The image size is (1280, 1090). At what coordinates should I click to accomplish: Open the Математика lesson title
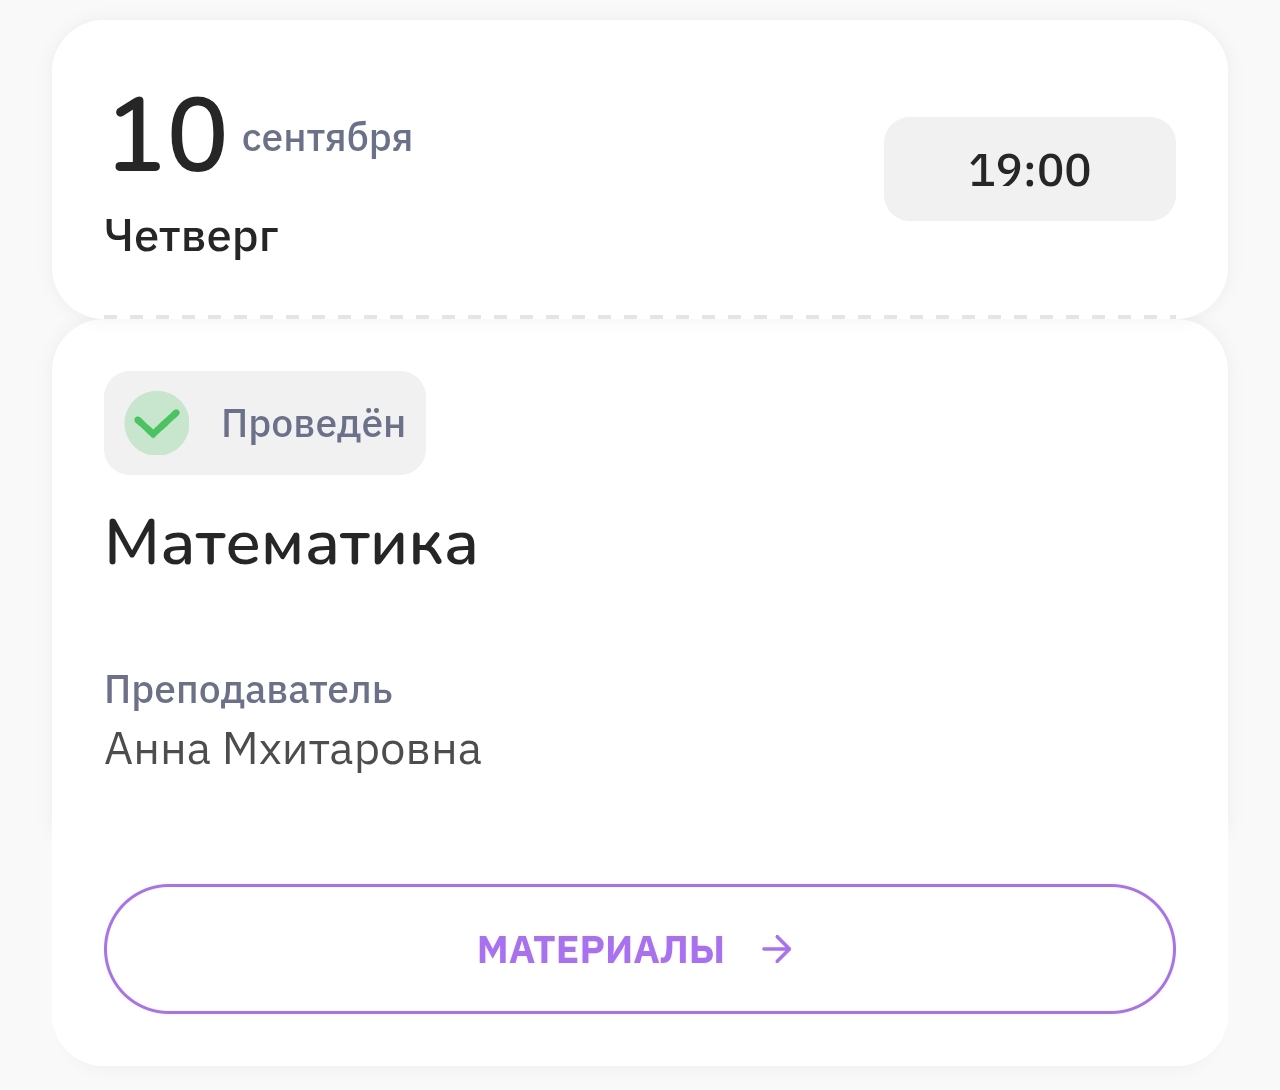[291, 543]
